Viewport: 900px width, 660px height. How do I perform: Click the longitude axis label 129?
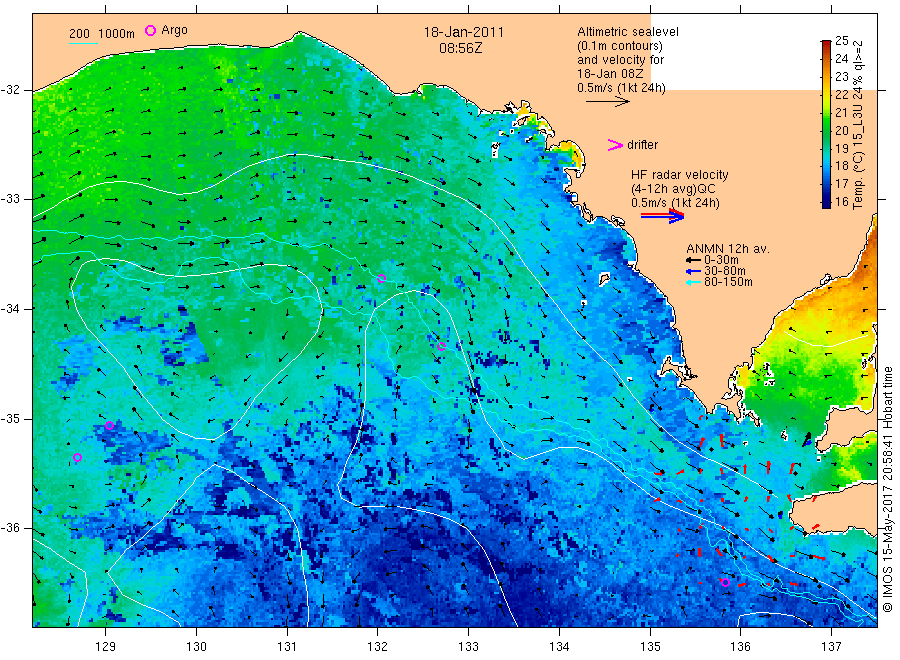[x=106, y=647]
